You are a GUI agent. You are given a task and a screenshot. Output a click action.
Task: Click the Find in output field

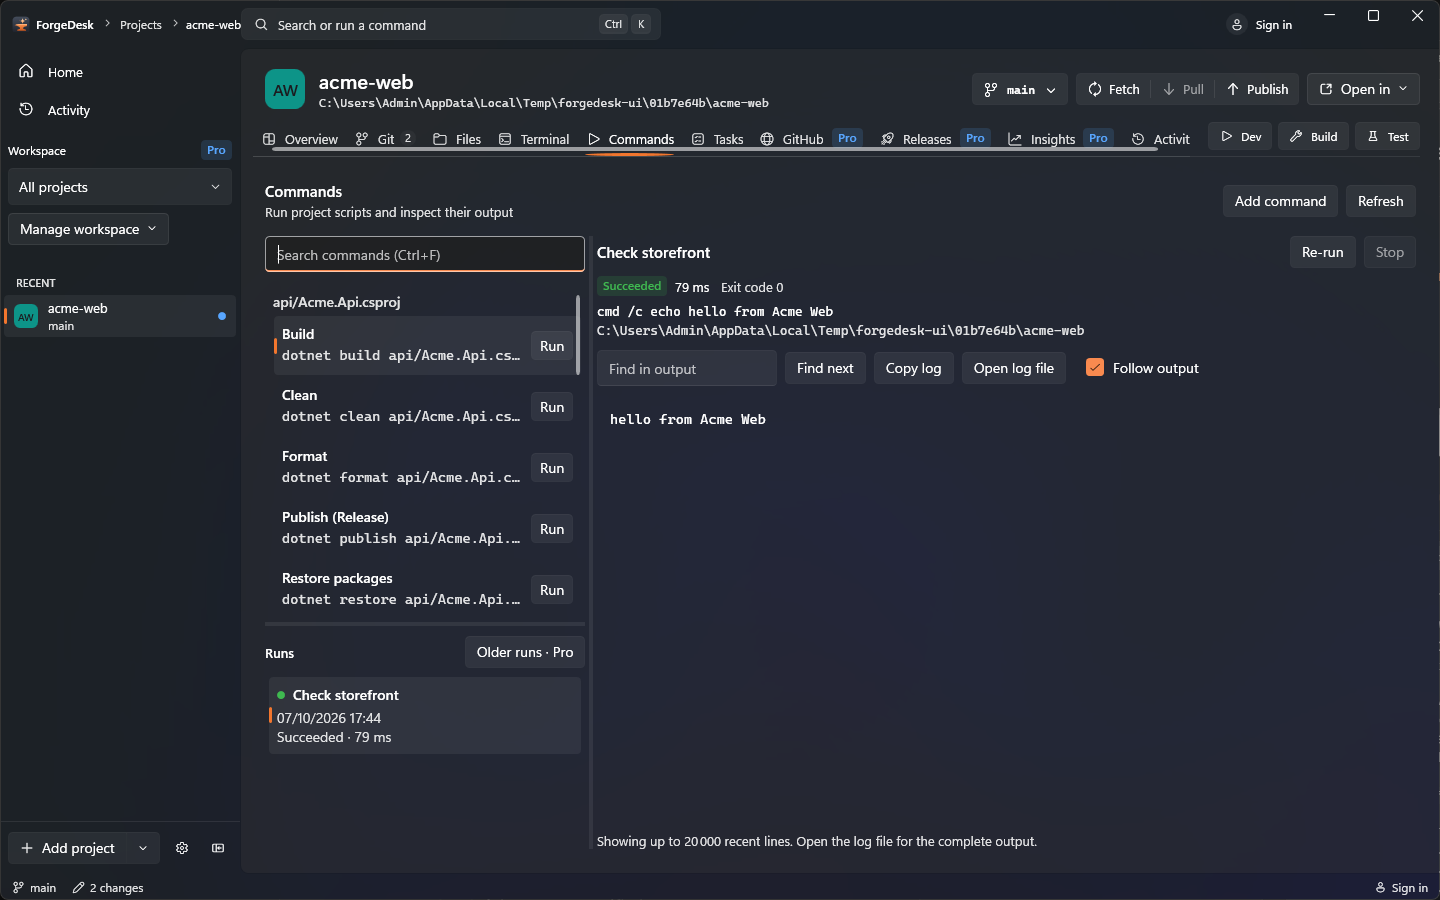(687, 368)
